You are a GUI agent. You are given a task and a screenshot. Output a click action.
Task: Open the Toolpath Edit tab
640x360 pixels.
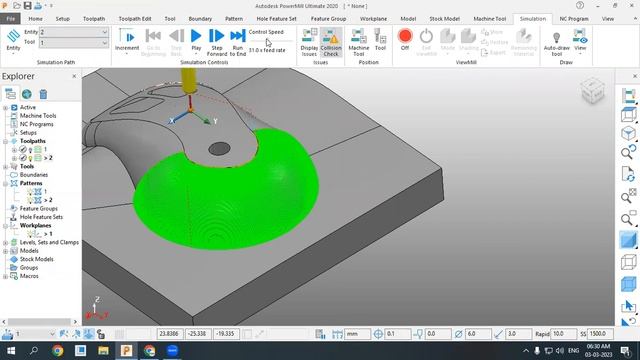(135, 19)
